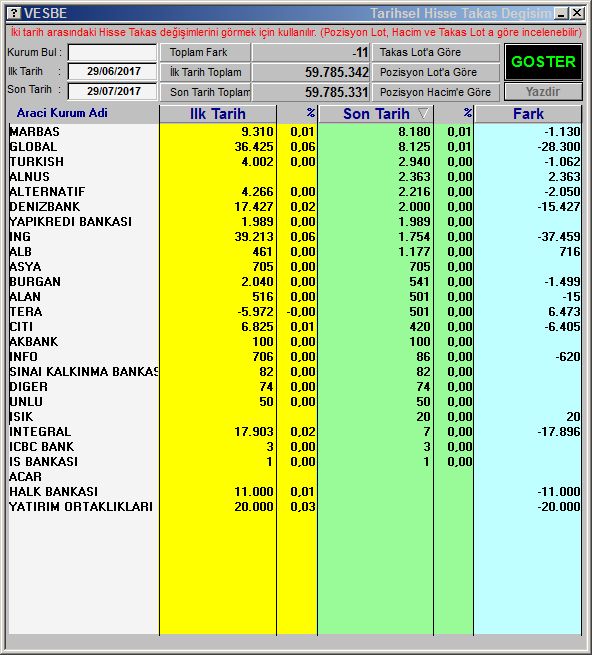The width and height of the screenshot is (592, 655).
Task: Minimize the VESBE window
Action: point(561,13)
